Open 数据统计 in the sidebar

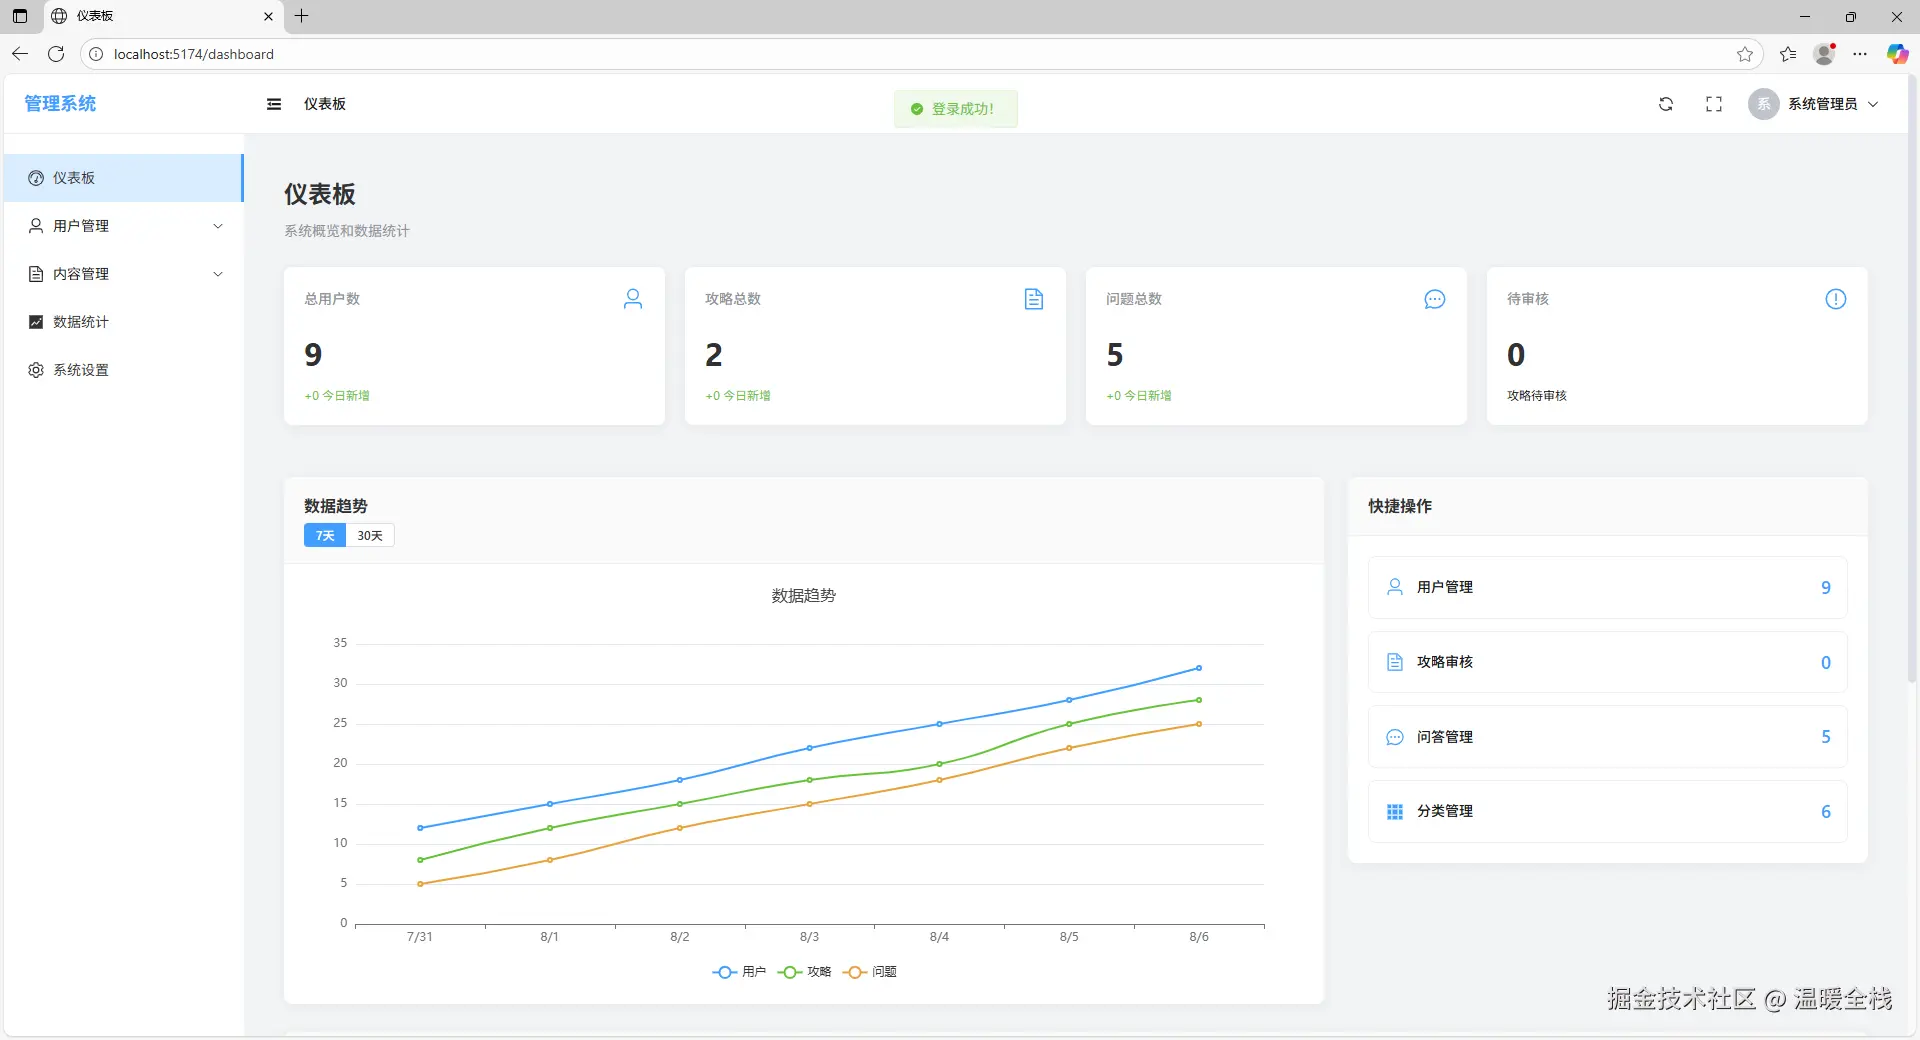pos(81,322)
